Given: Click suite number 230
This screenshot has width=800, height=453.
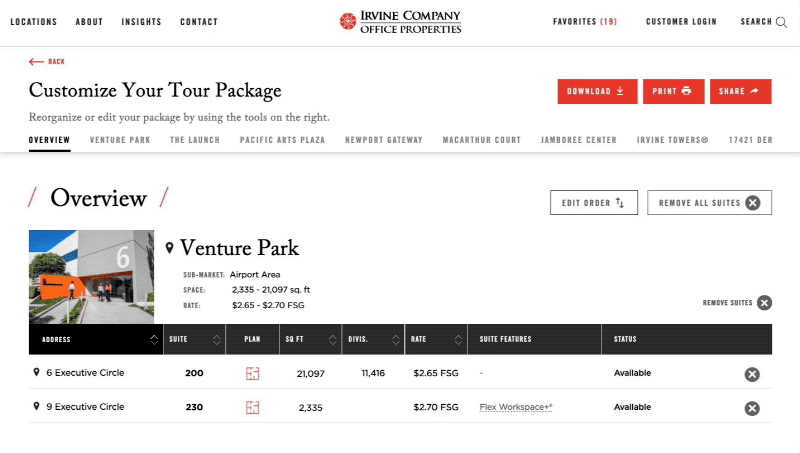Looking at the screenshot, I should pos(194,407).
